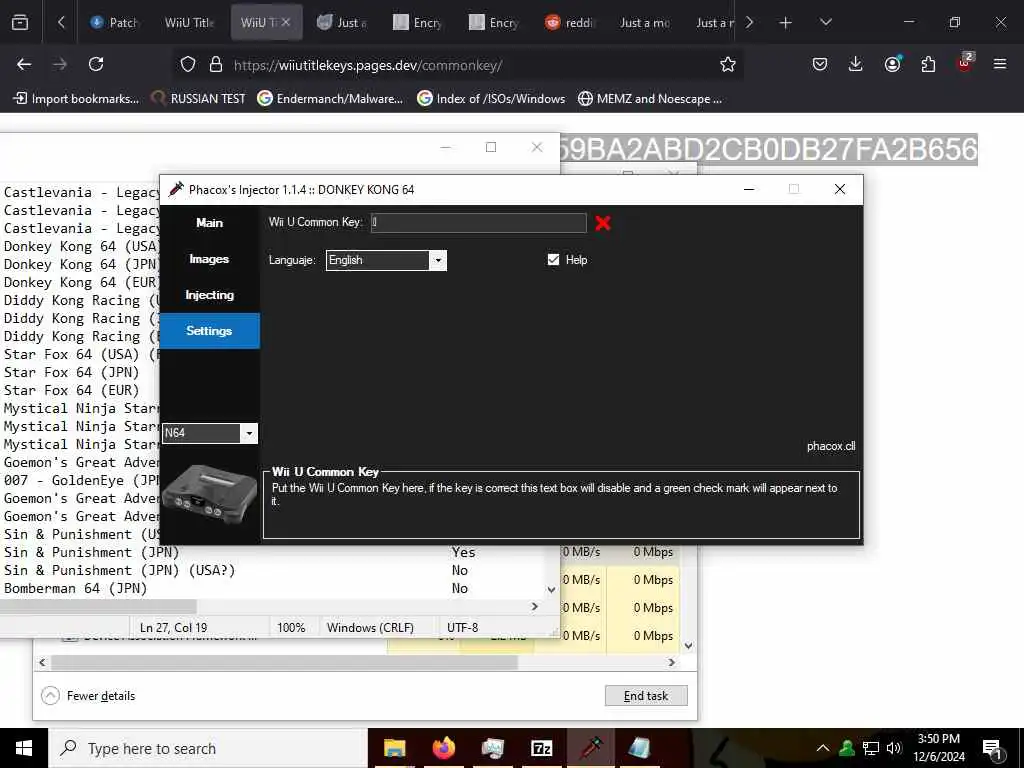The width and height of the screenshot is (1024, 768).
Task: Open the RUSSIAN TEST bookmark
Action: (199, 99)
